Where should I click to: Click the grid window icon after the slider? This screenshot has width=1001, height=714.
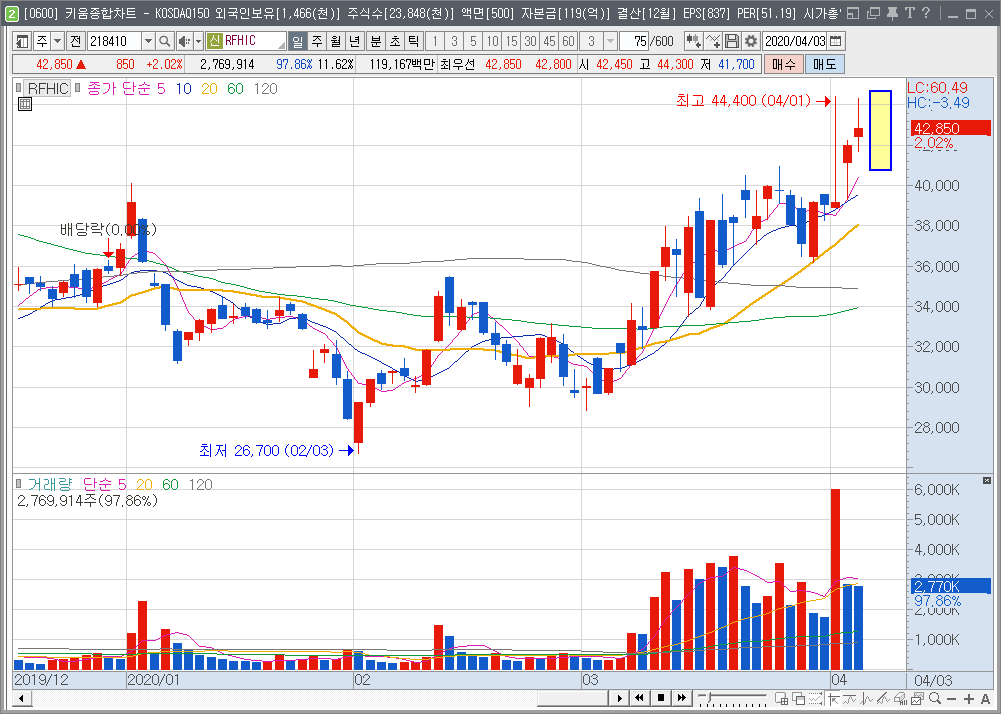(x=781, y=698)
